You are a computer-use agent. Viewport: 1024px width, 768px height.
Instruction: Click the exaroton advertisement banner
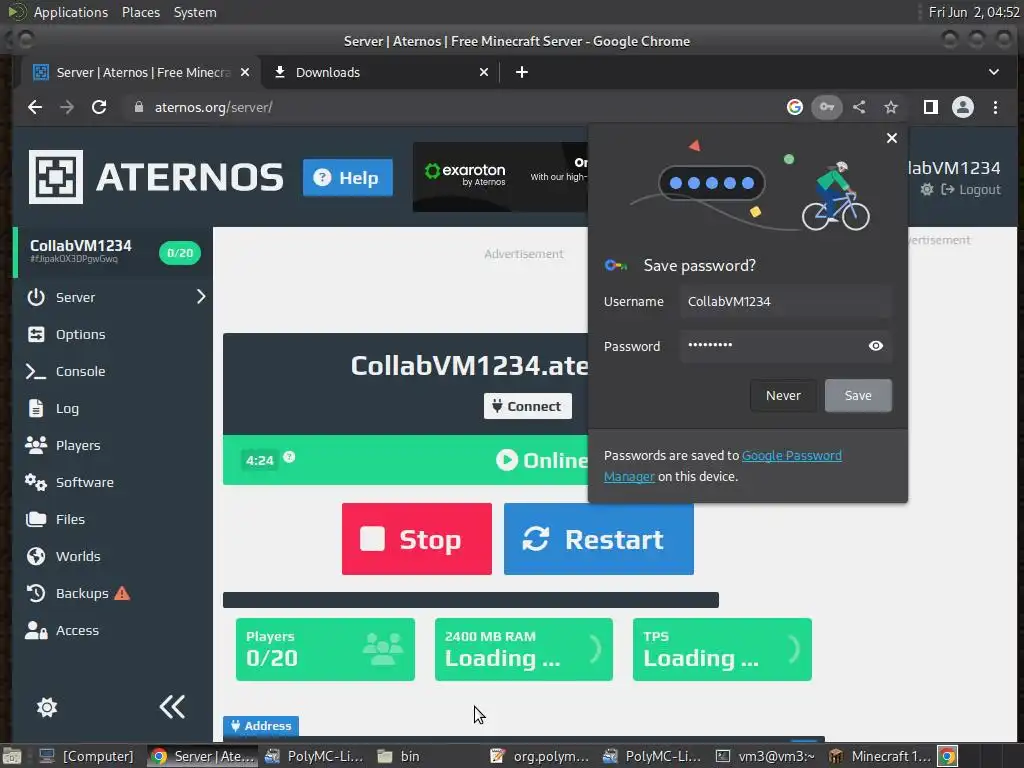point(500,176)
